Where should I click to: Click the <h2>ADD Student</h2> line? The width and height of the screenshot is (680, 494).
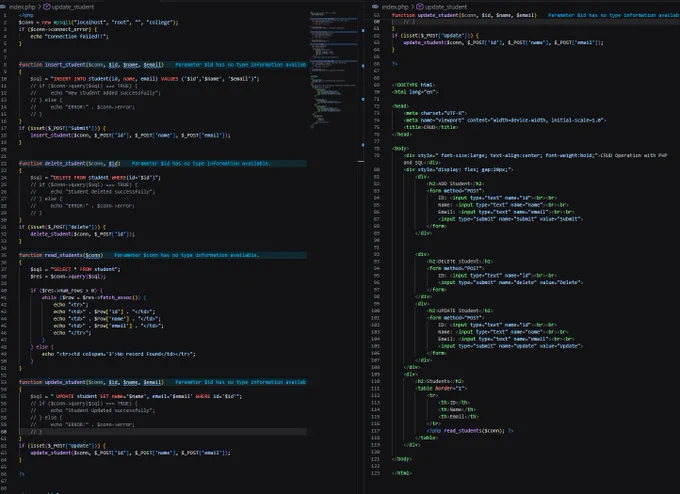455,183
